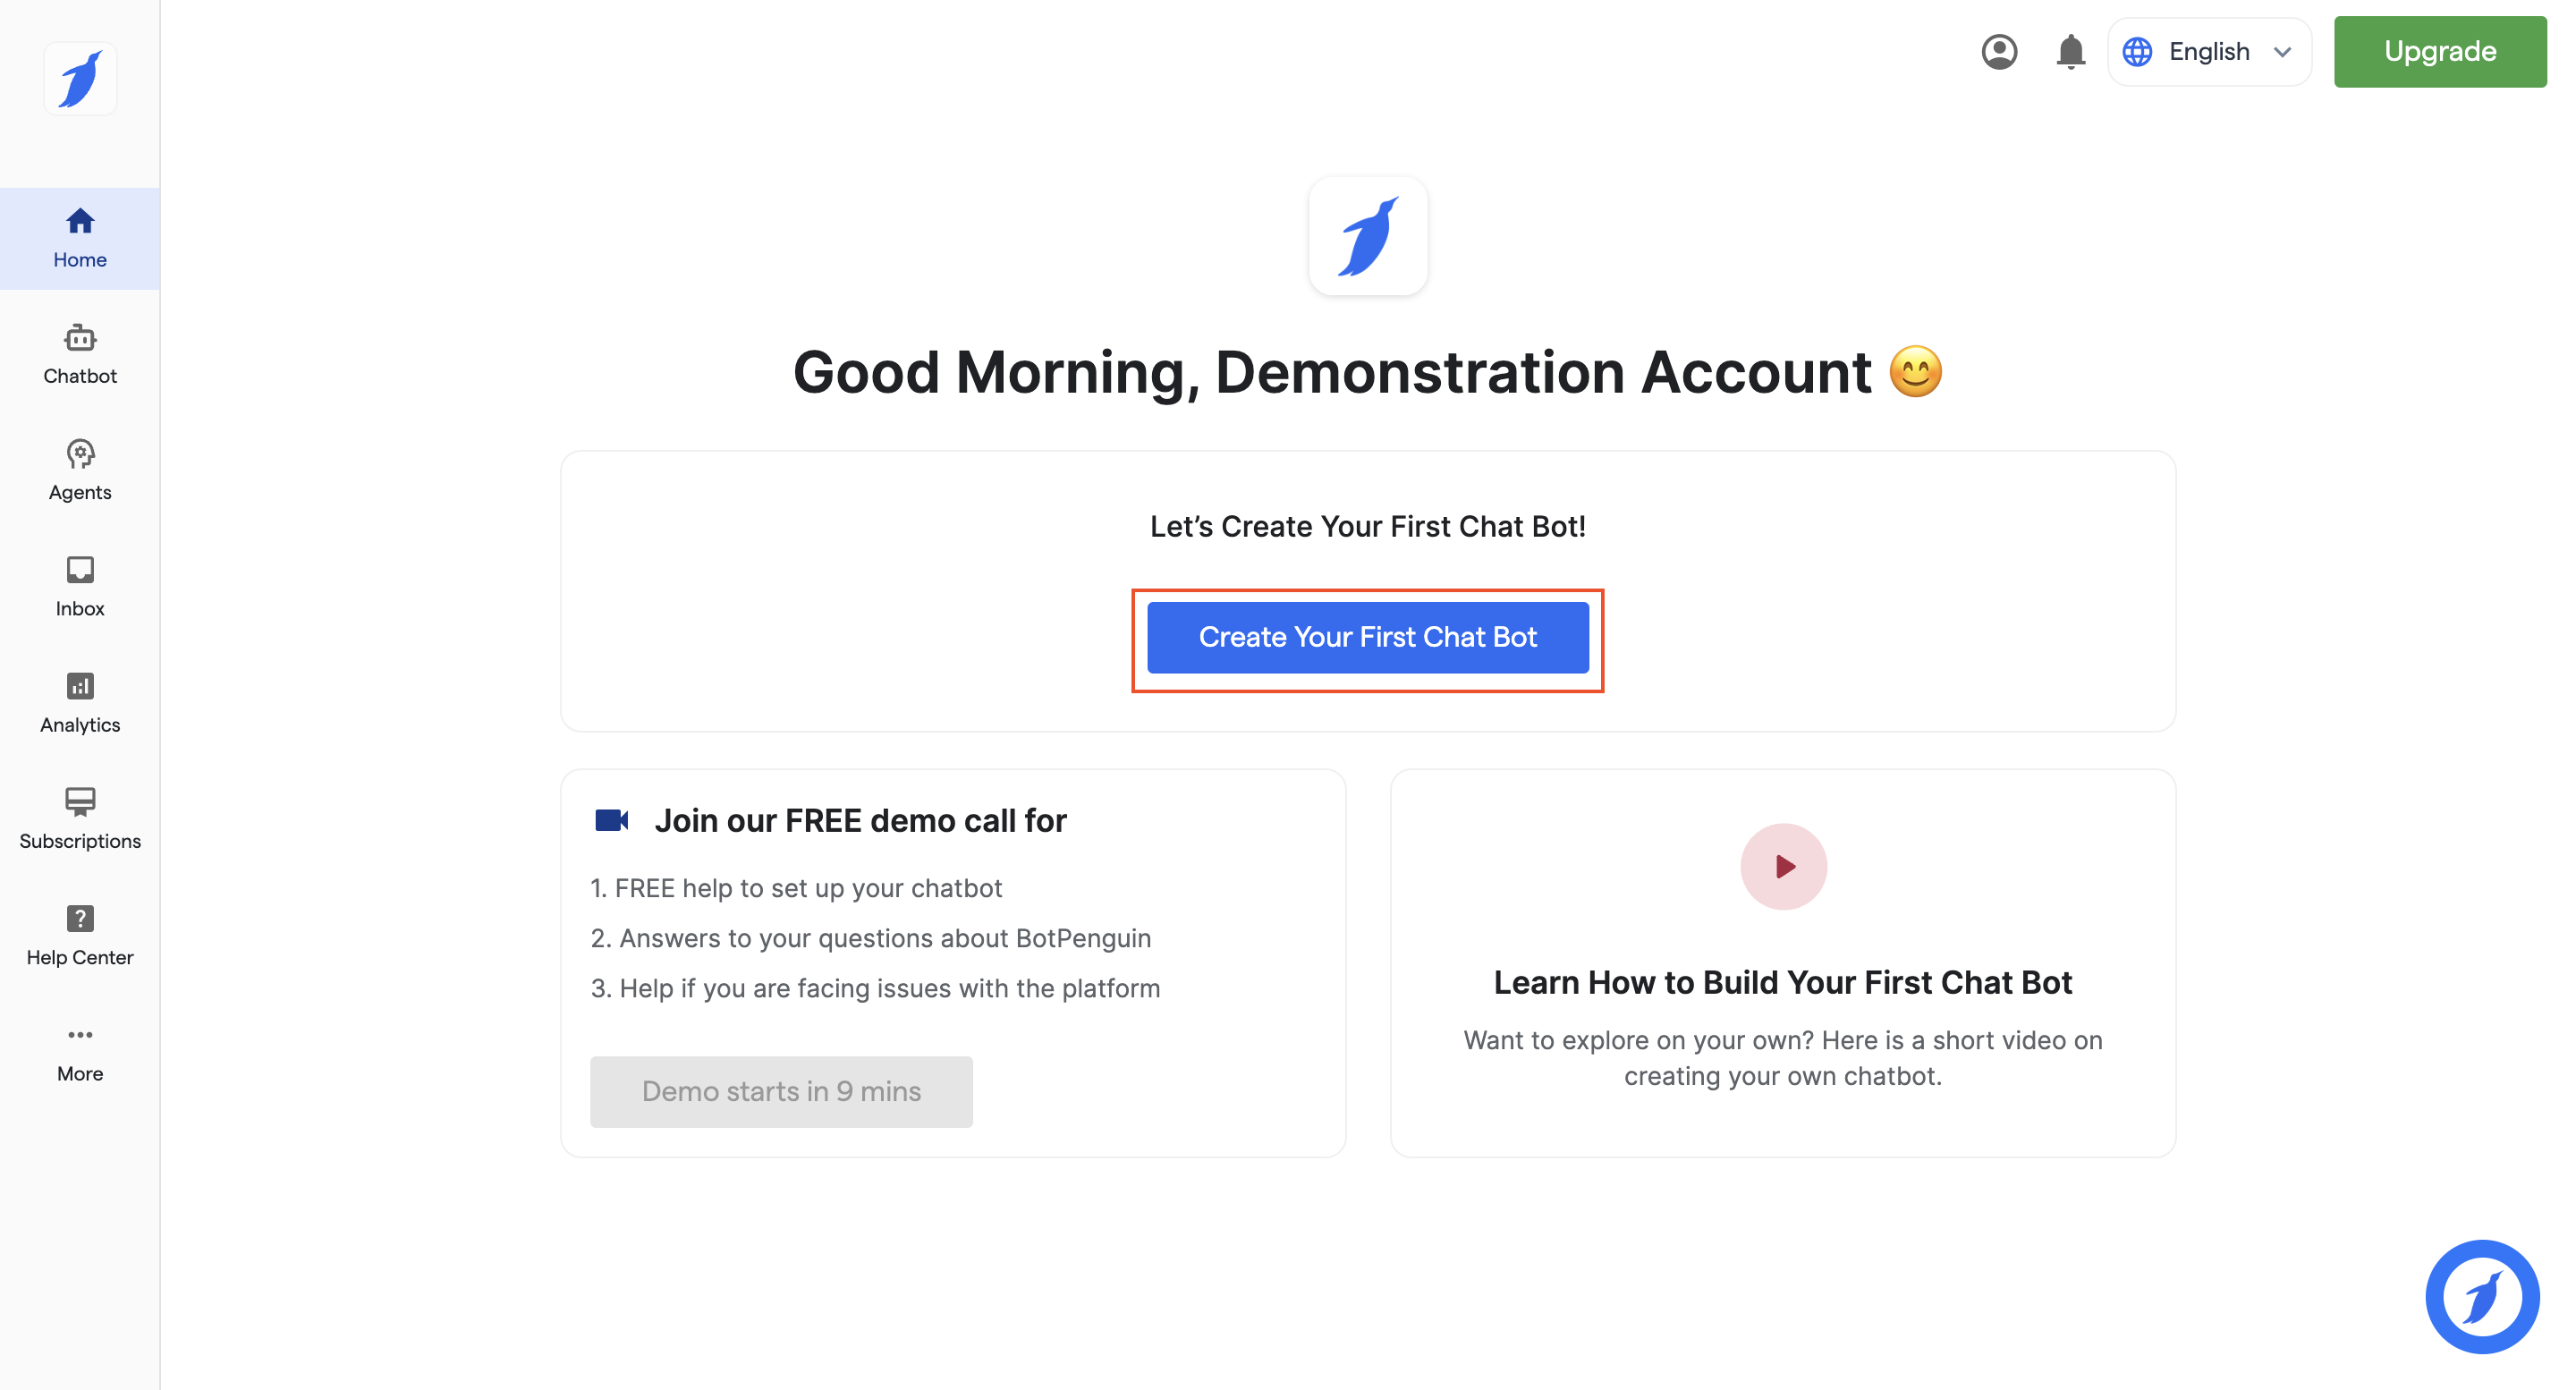Play the chatbot tutorial video
Screen dimensions: 2576x1390
1783,866
